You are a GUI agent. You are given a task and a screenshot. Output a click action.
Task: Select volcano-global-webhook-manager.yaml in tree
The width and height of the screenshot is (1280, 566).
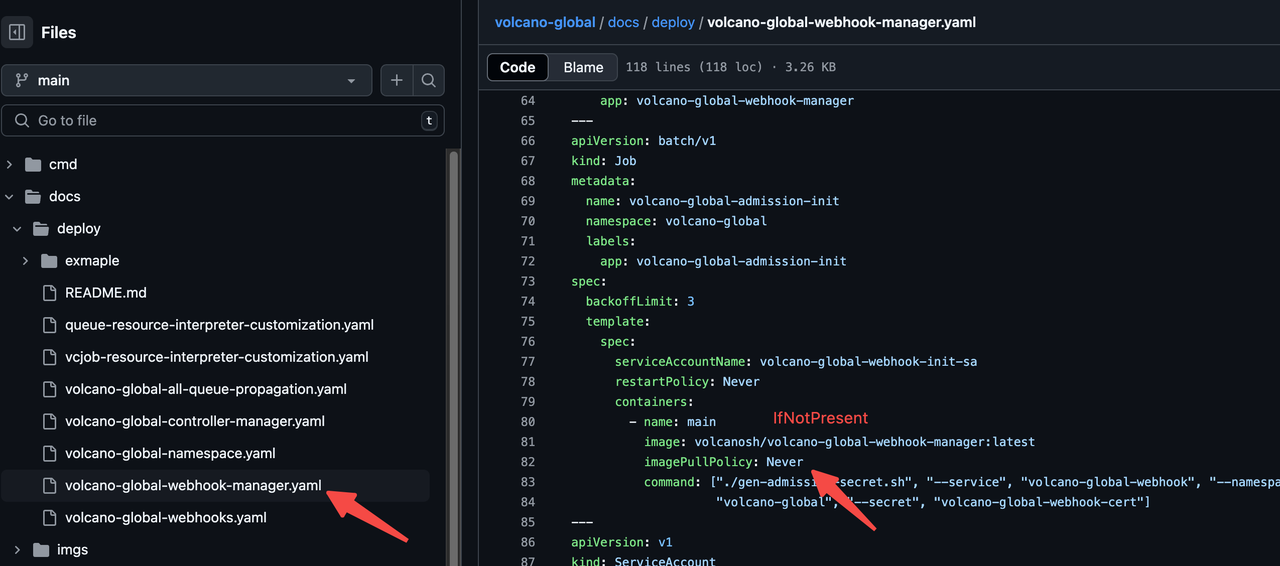[x=193, y=485]
